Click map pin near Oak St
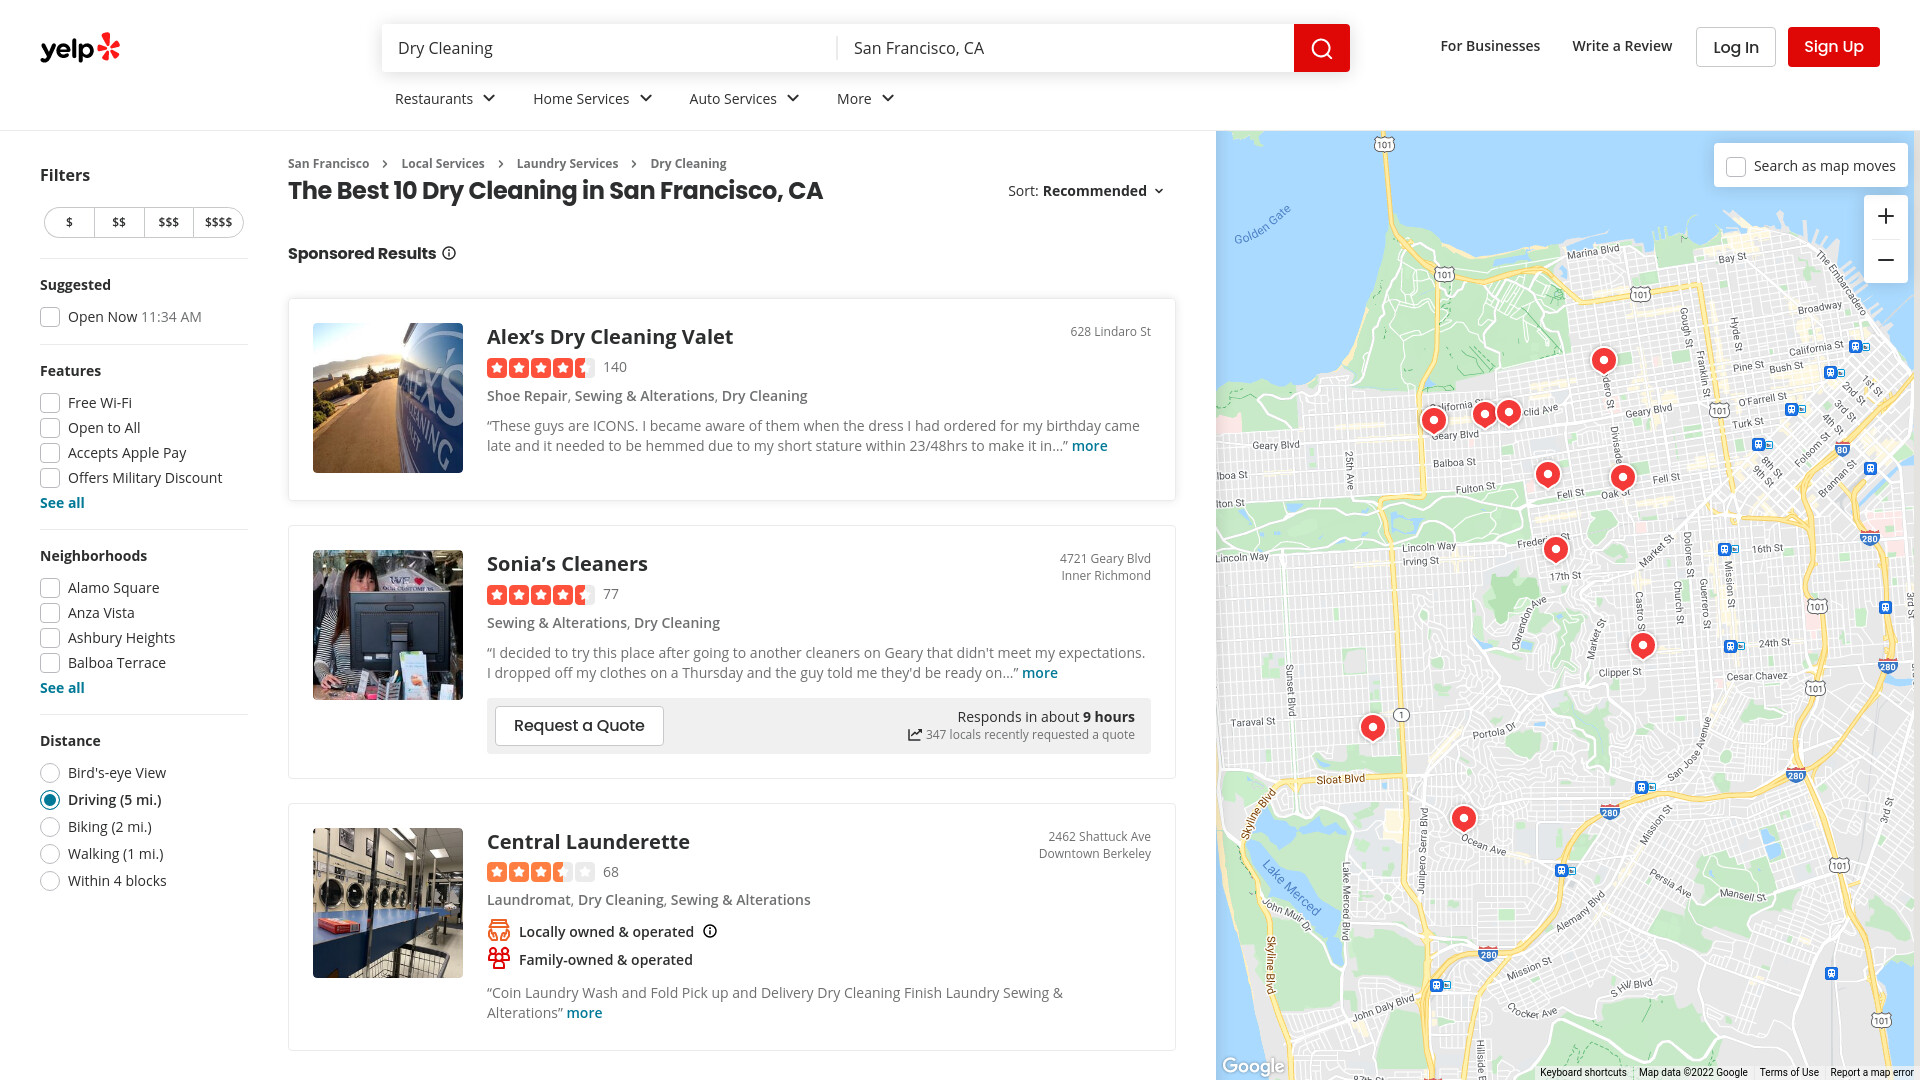 pos(1622,477)
